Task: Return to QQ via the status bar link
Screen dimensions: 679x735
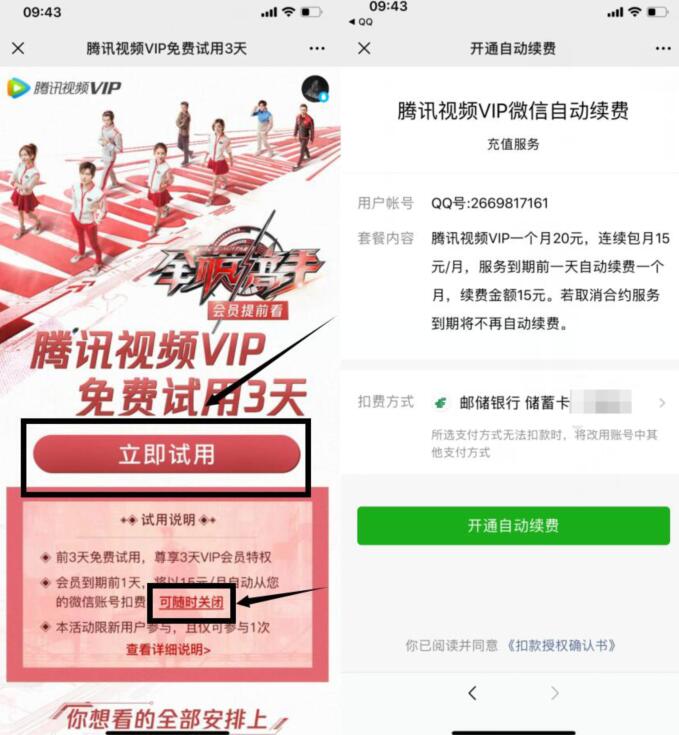Action: [361, 22]
